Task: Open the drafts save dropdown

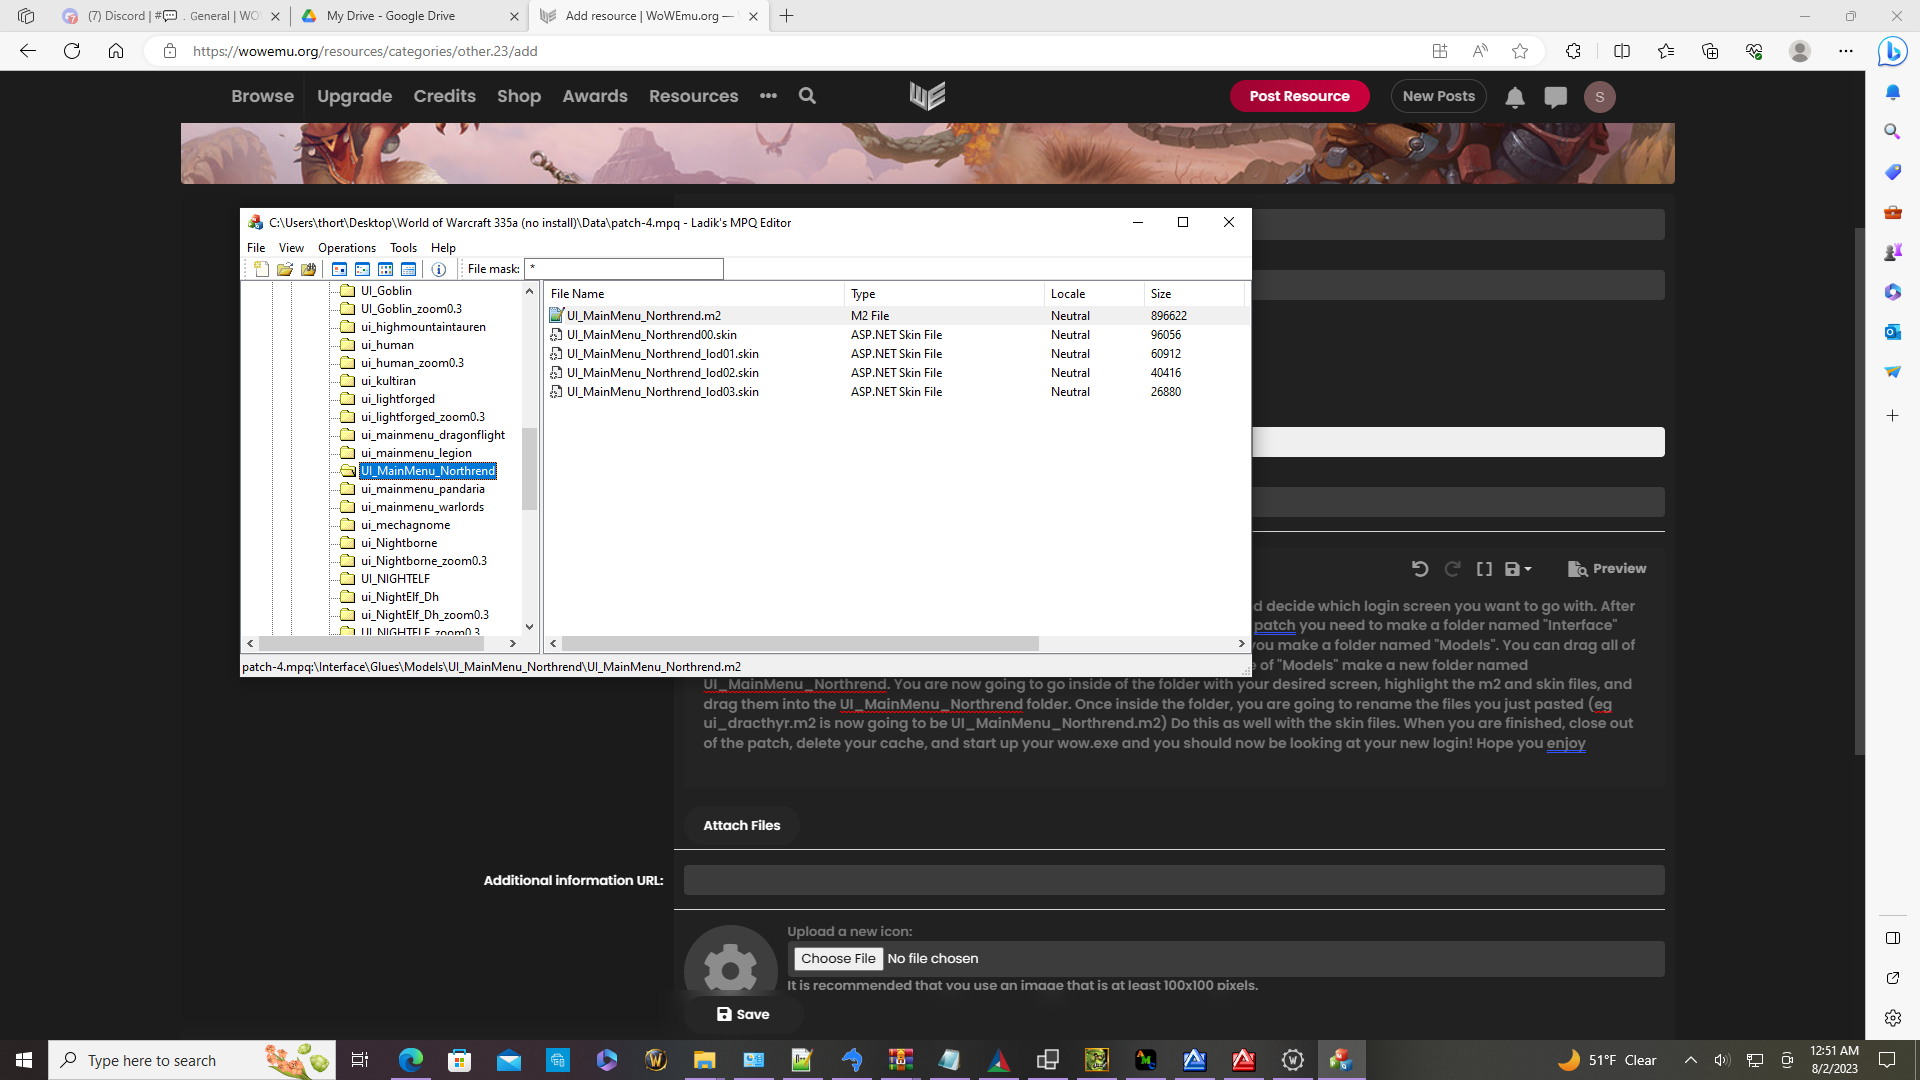Action: [1518, 569]
